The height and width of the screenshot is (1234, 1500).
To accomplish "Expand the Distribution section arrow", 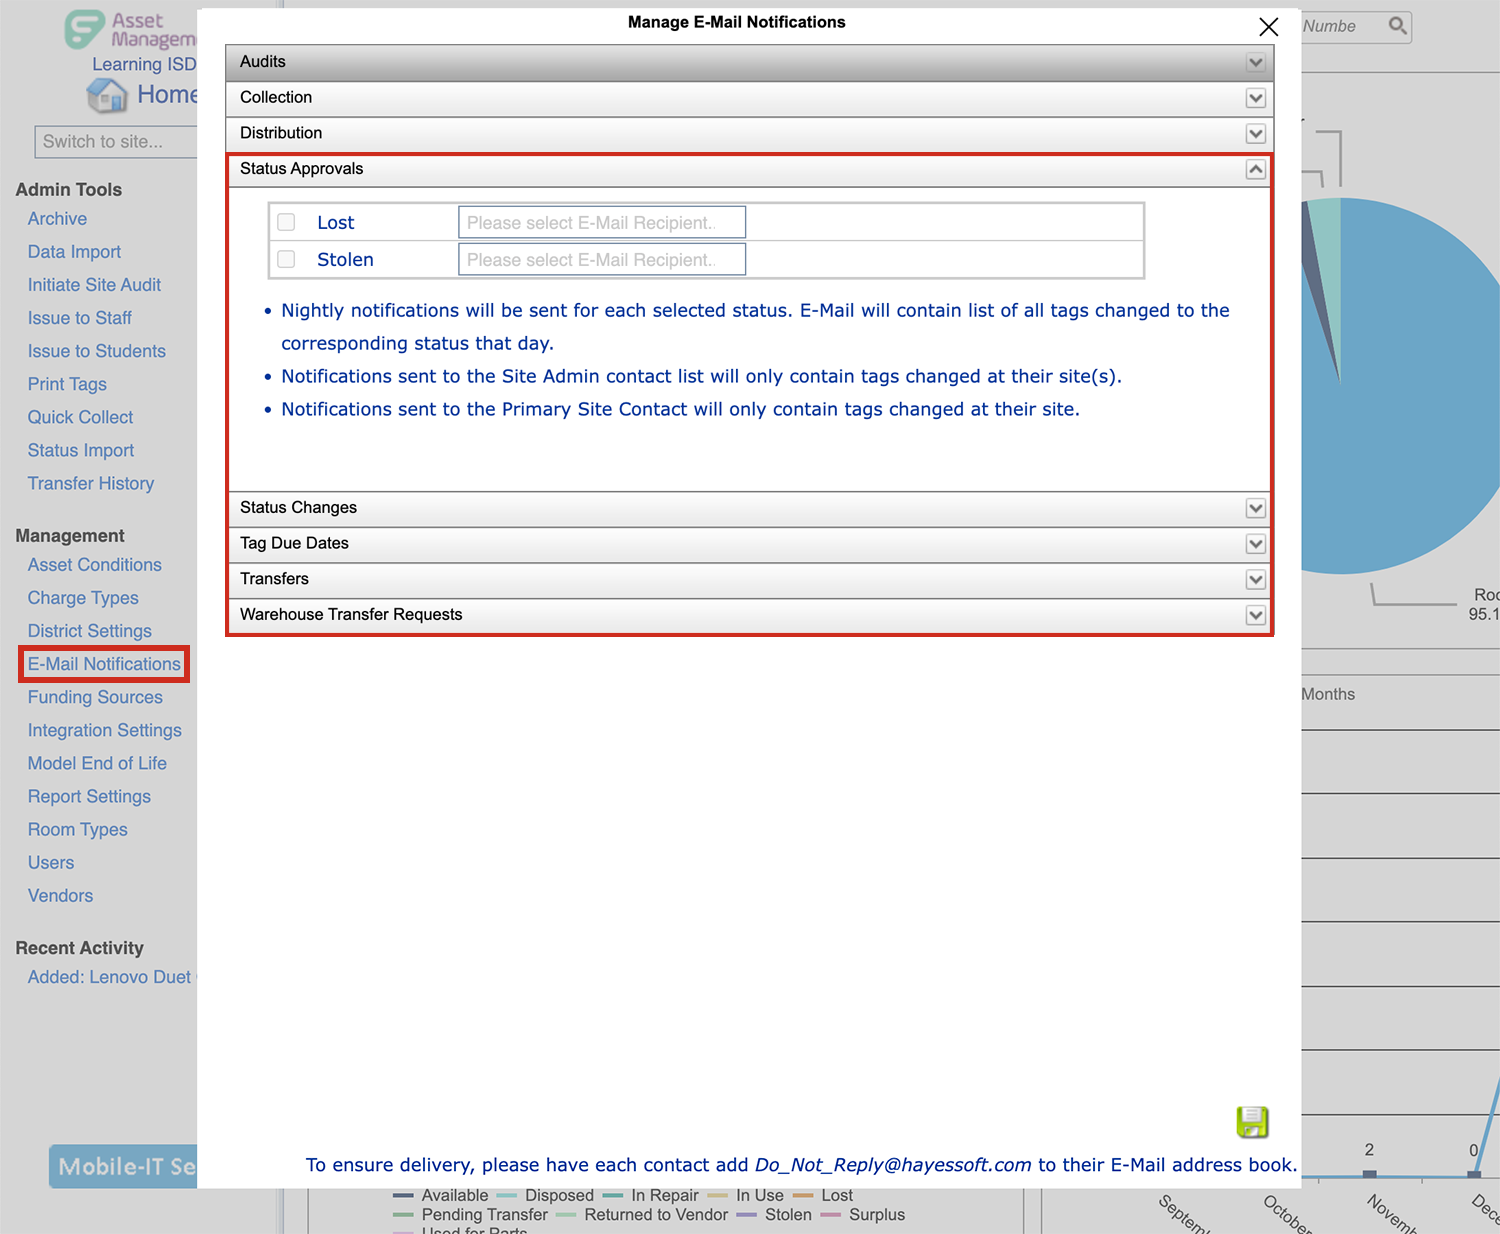I will 1256,134.
